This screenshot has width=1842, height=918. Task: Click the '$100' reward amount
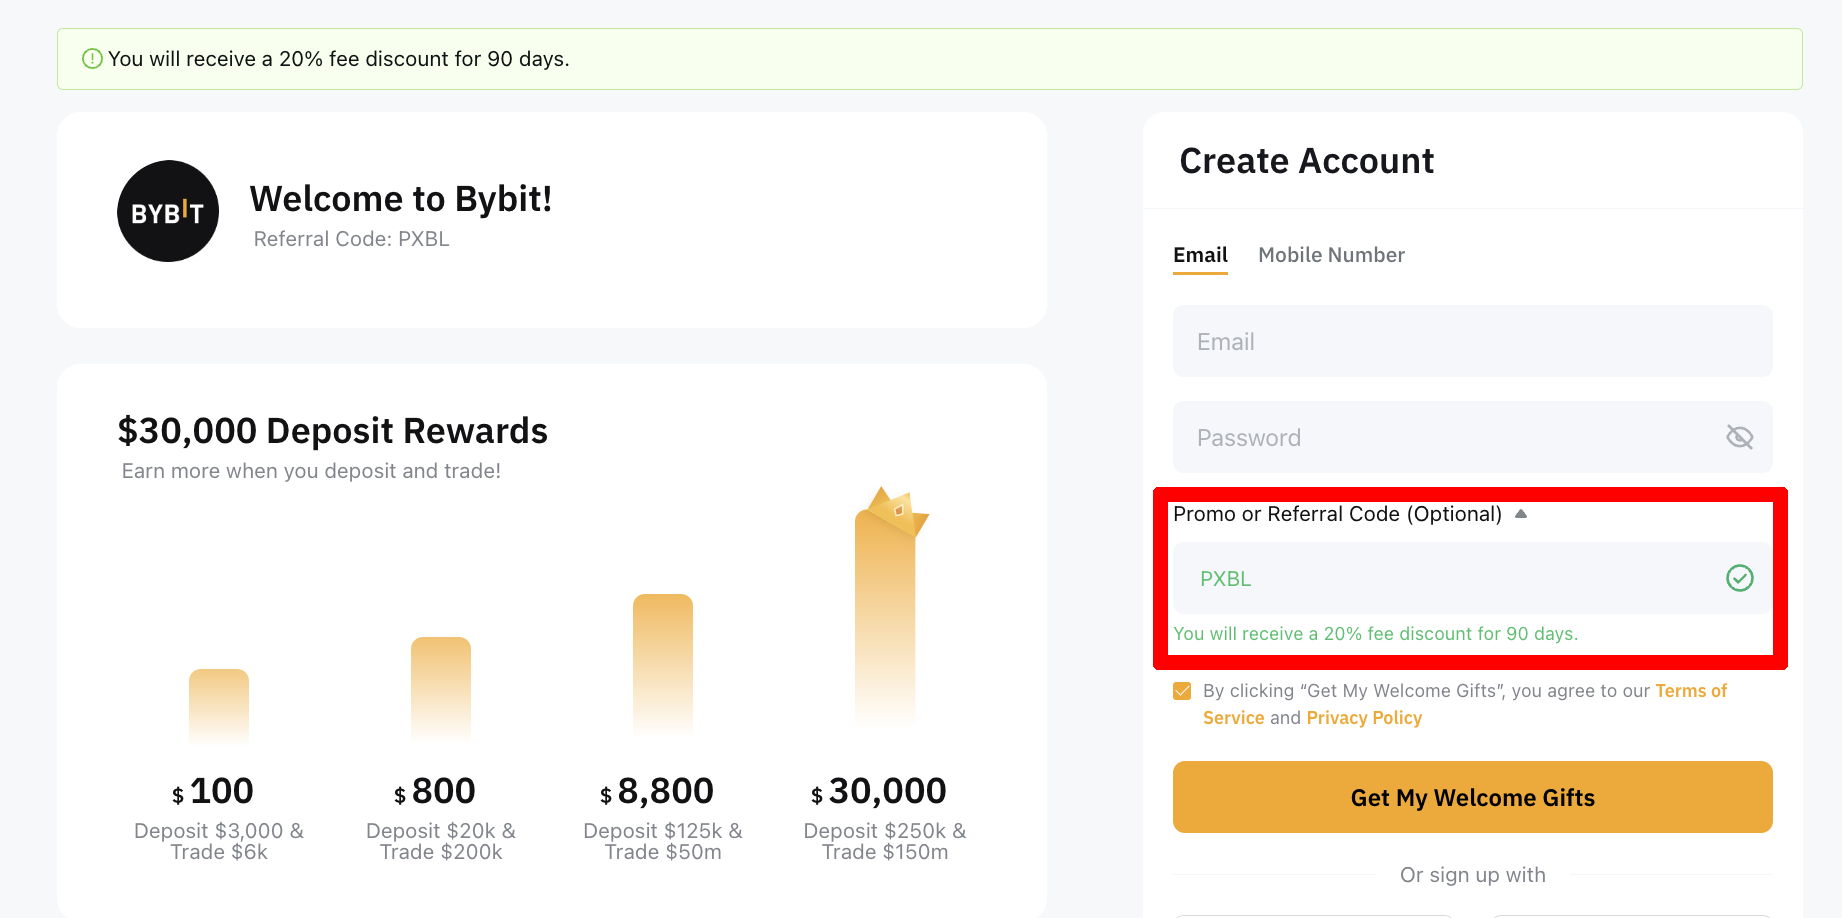pyautogui.click(x=213, y=791)
